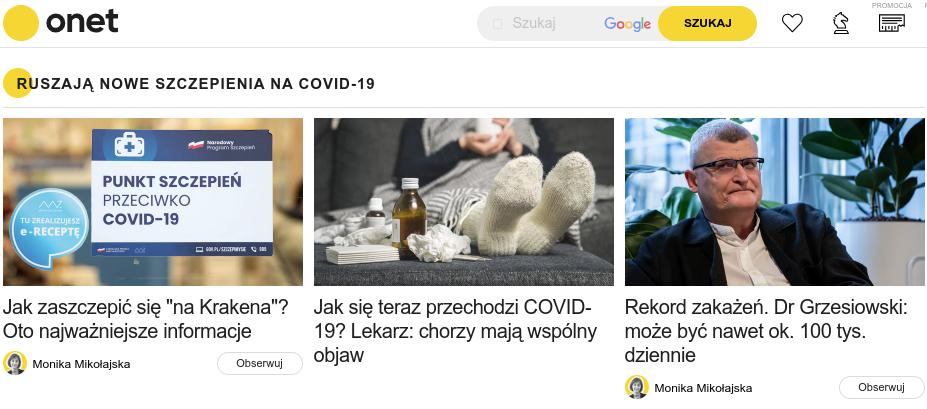Click the heart favorites icon
Image resolution: width=927 pixels, height=409 pixels.
792,23
